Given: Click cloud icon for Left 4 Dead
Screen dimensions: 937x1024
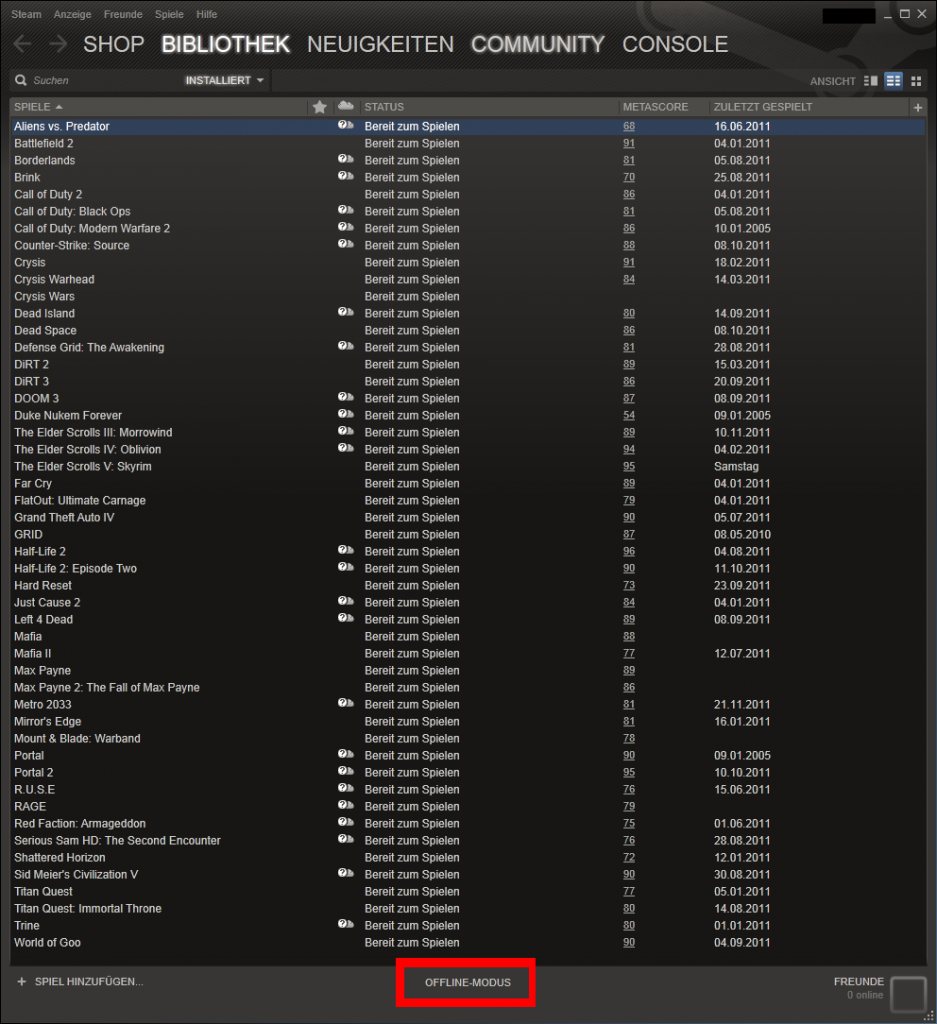Looking at the screenshot, I should click(x=345, y=618).
